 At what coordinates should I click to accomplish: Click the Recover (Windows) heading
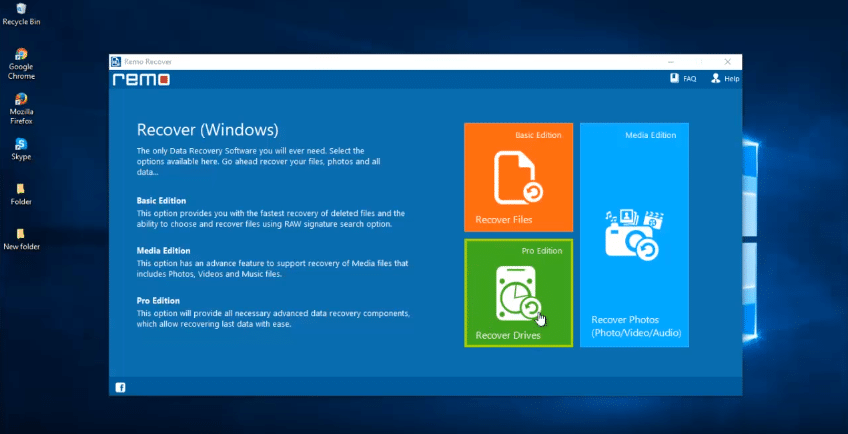click(x=207, y=129)
